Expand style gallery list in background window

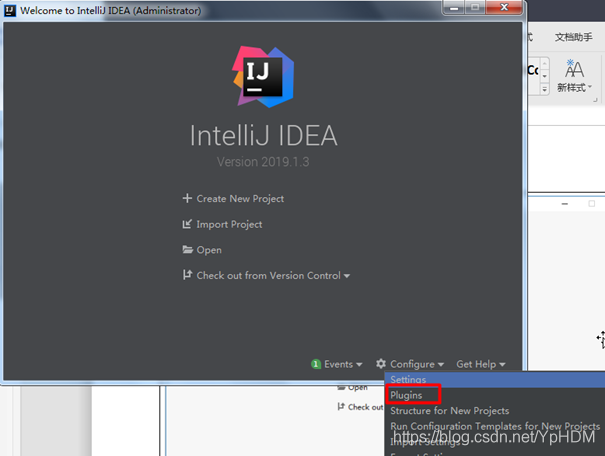(544, 89)
